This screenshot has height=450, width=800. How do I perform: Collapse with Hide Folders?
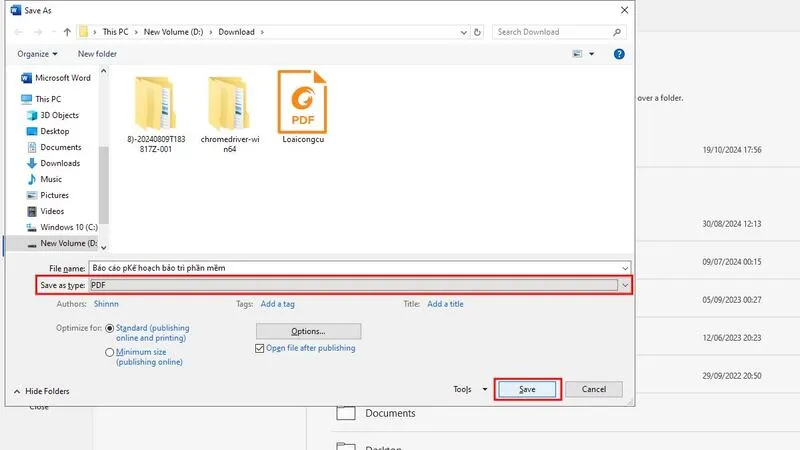(x=41, y=391)
